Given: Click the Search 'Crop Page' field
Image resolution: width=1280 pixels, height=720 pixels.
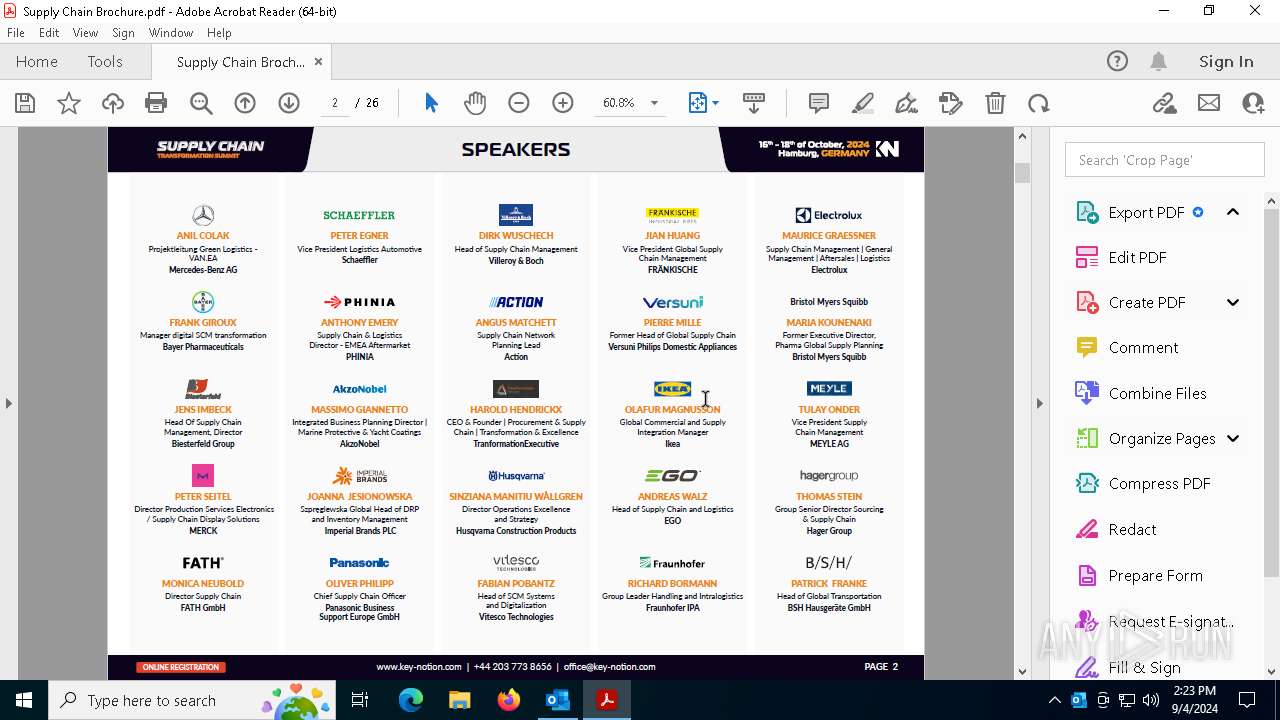Looking at the screenshot, I should 1164,160.
